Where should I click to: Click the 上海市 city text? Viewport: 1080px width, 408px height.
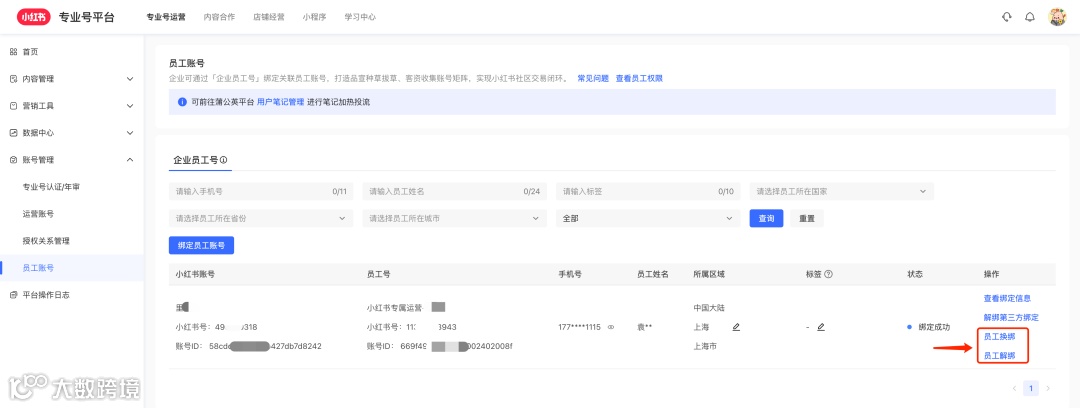[705, 346]
